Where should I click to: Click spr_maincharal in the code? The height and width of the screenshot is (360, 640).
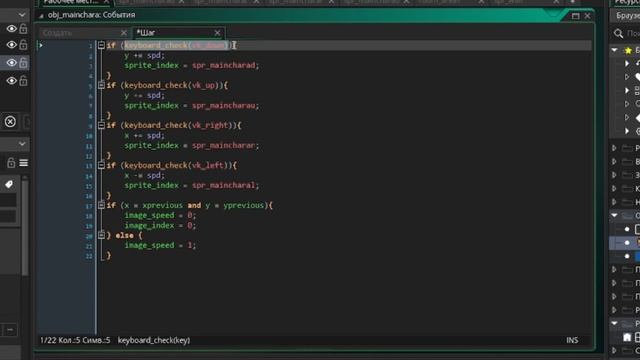223,185
